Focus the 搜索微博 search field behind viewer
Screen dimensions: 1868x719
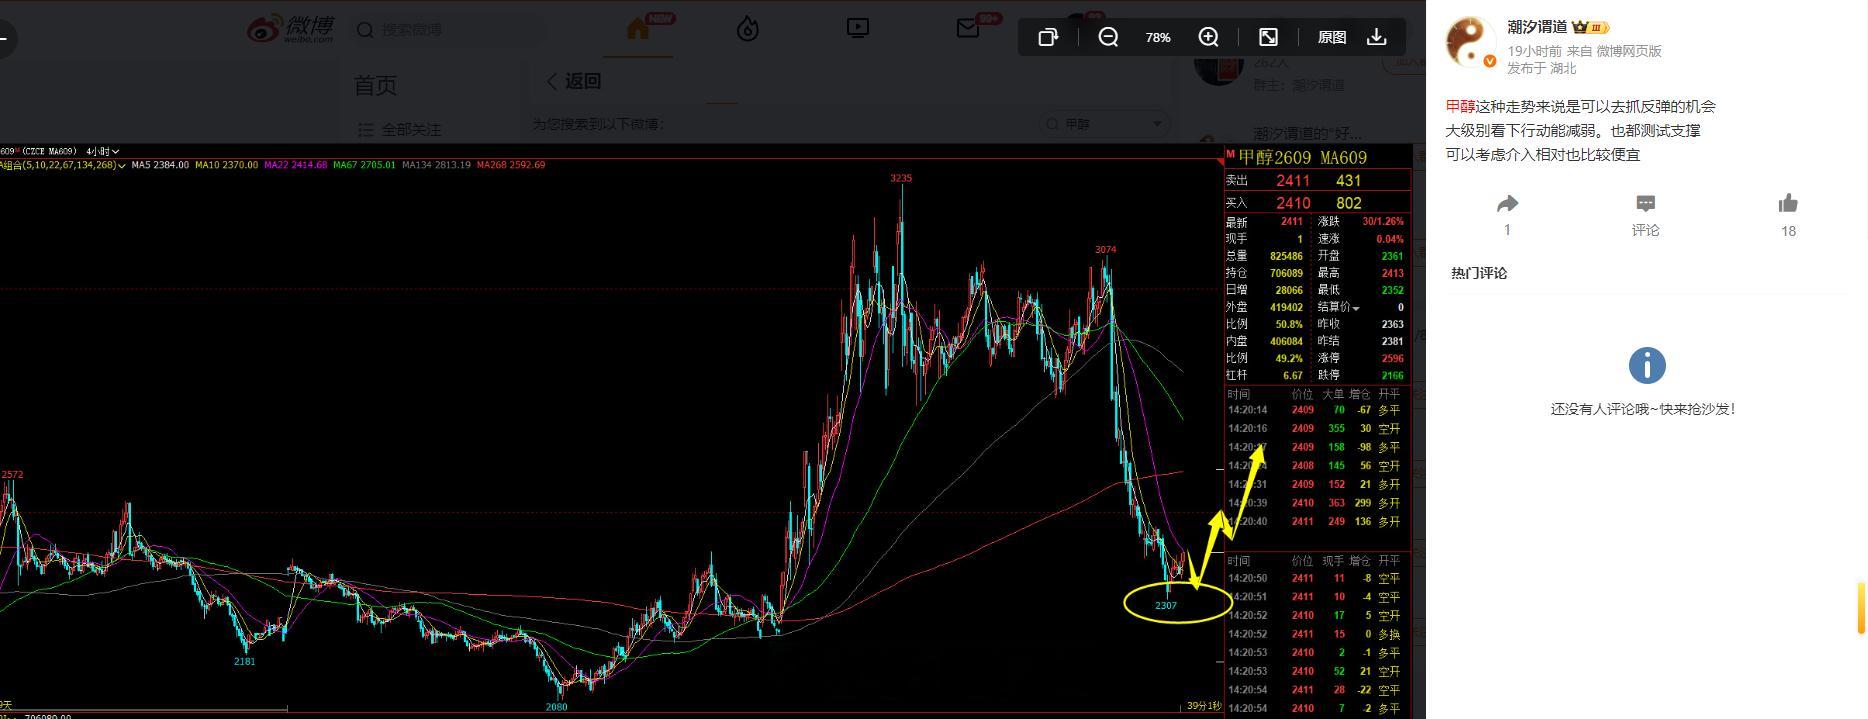click(x=448, y=30)
